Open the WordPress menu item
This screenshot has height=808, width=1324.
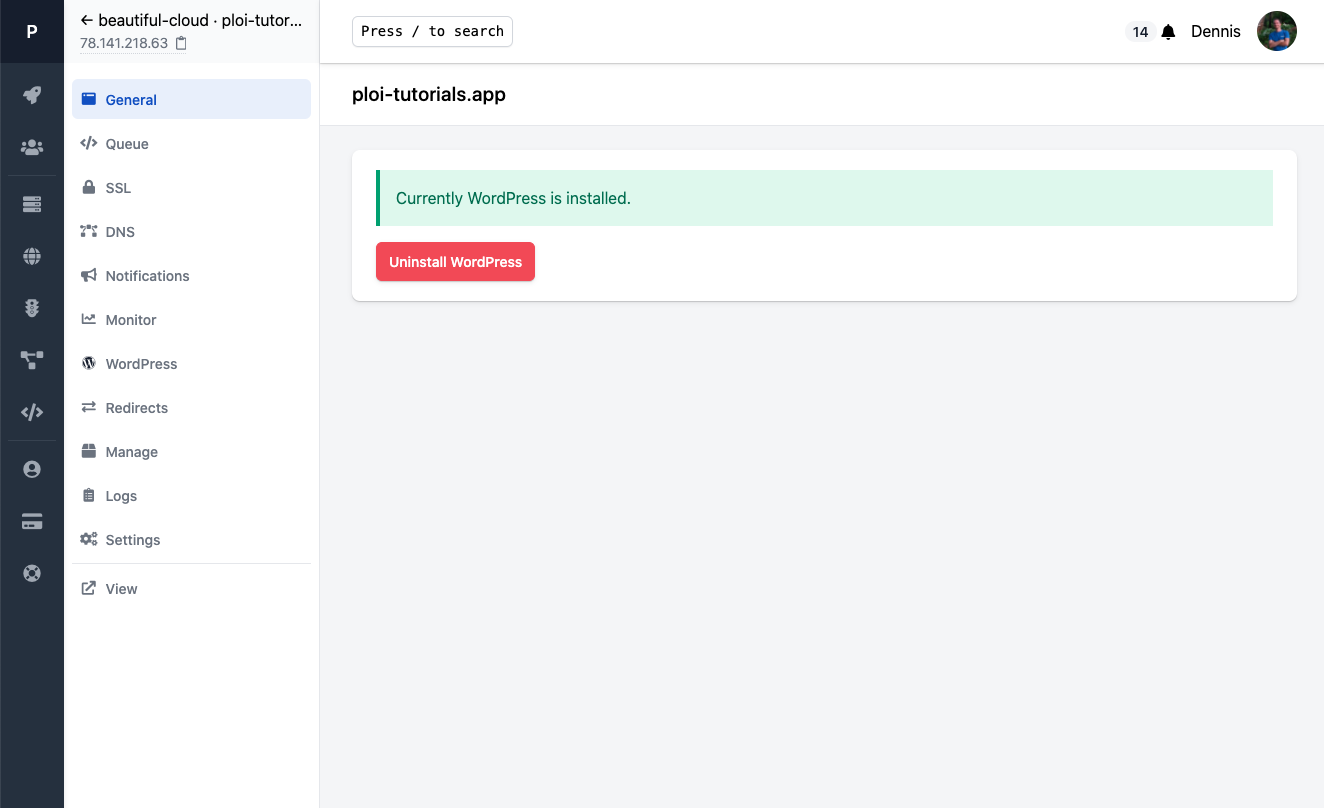(x=191, y=363)
